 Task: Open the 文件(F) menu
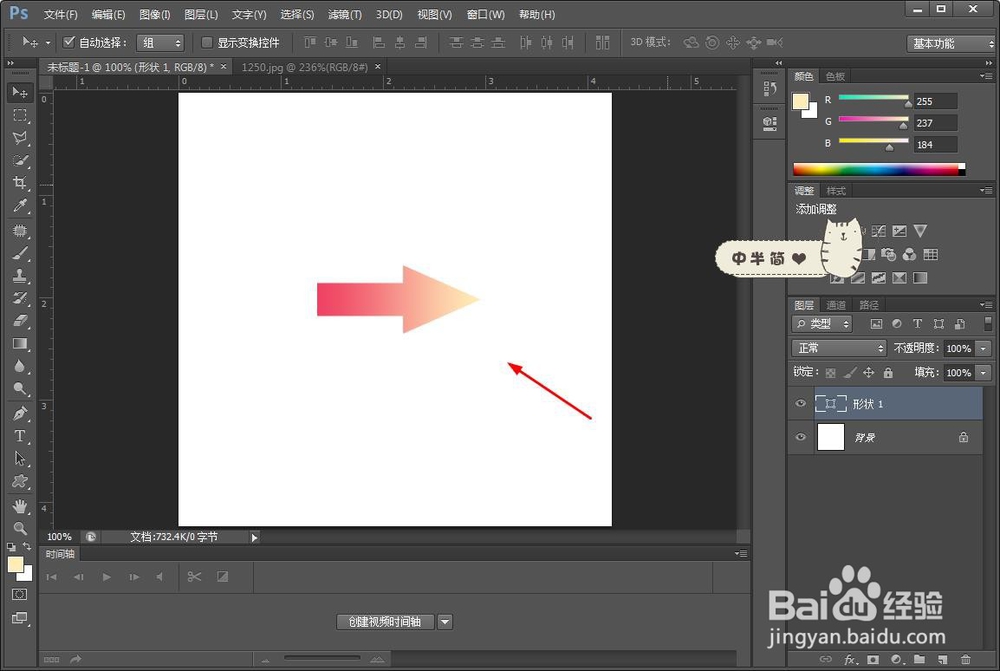pos(61,14)
